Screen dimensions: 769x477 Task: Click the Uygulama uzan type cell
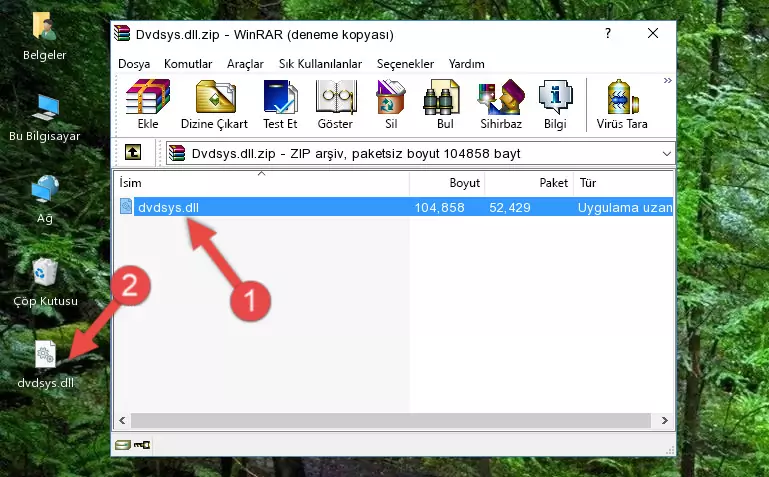click(624, 207)
